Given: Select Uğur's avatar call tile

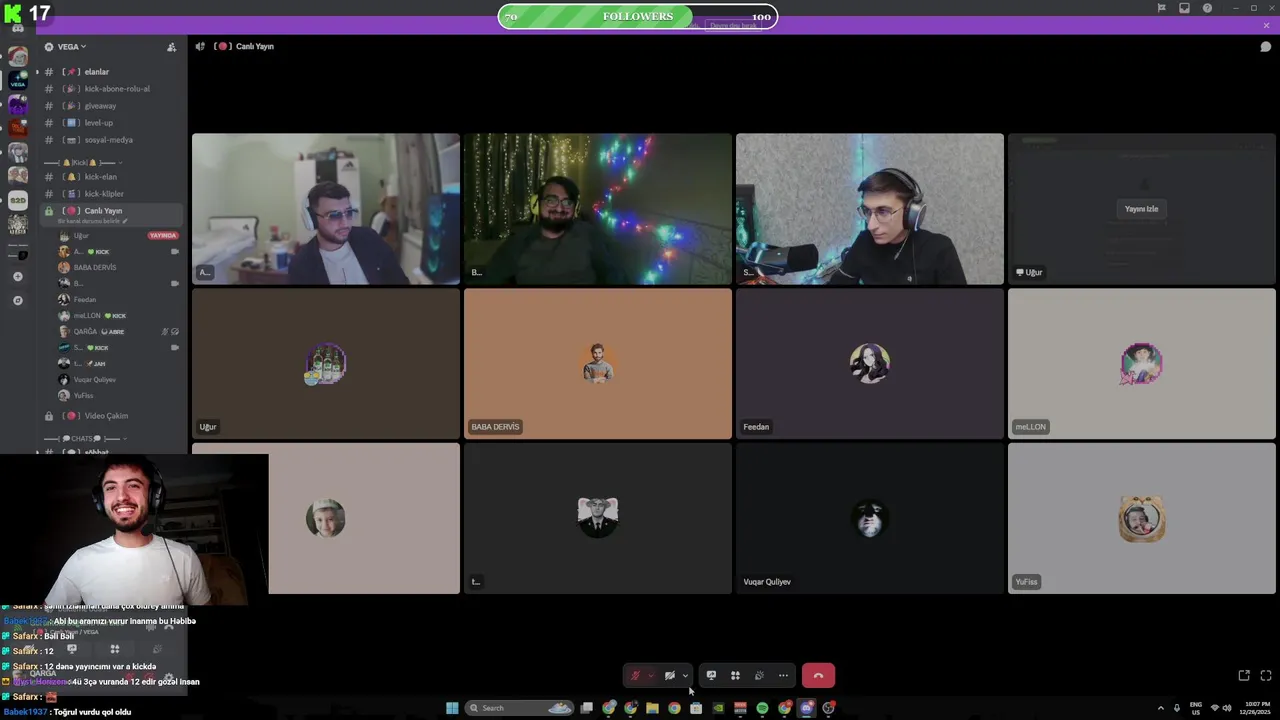Looking at the screenshot, I should point(326,364).
